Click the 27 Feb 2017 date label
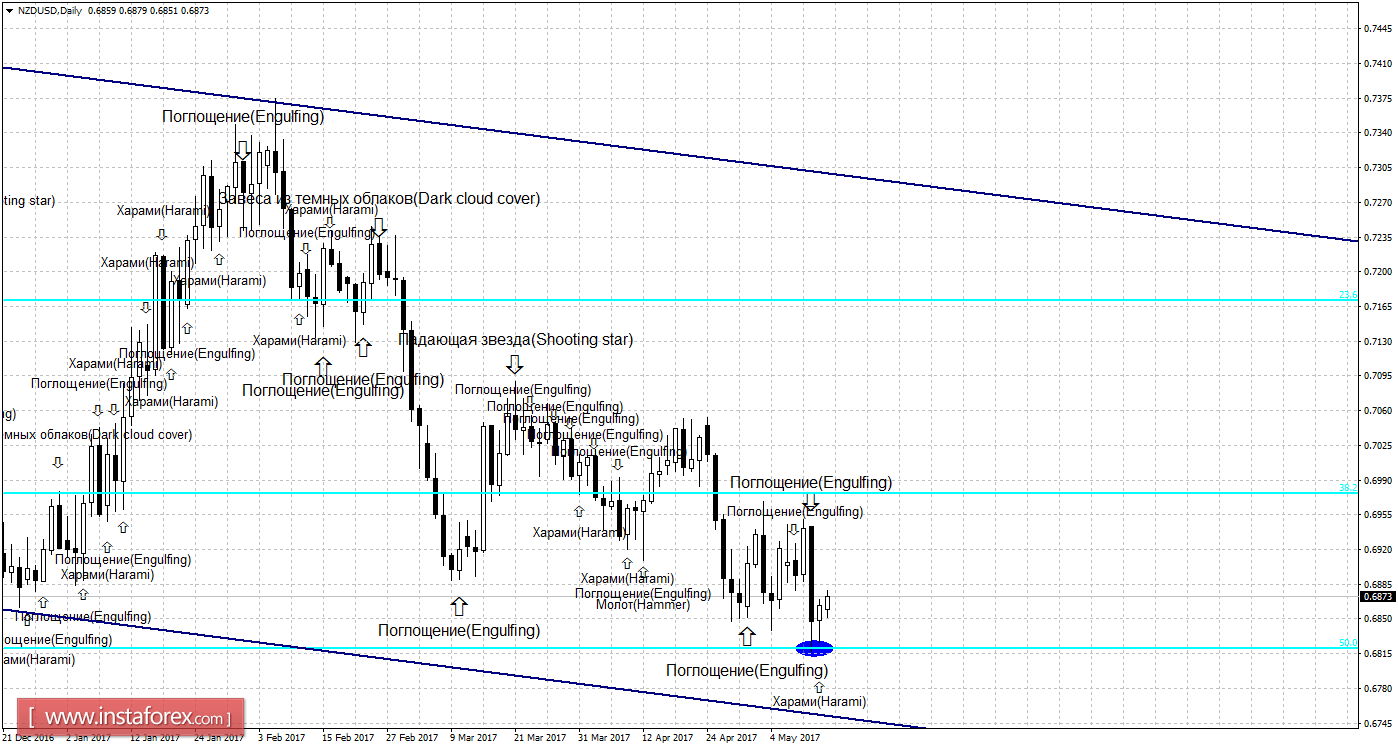Screen dimensions: 1398x749 click(412, 738)
